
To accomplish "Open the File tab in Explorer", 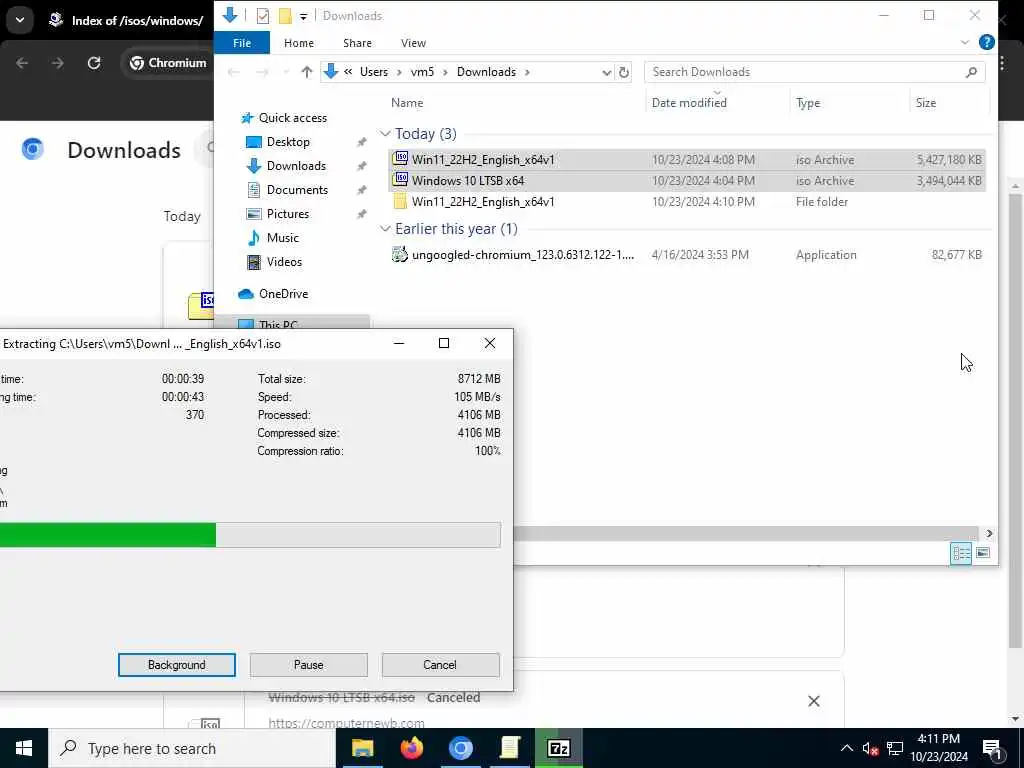I will coord(242,43).
